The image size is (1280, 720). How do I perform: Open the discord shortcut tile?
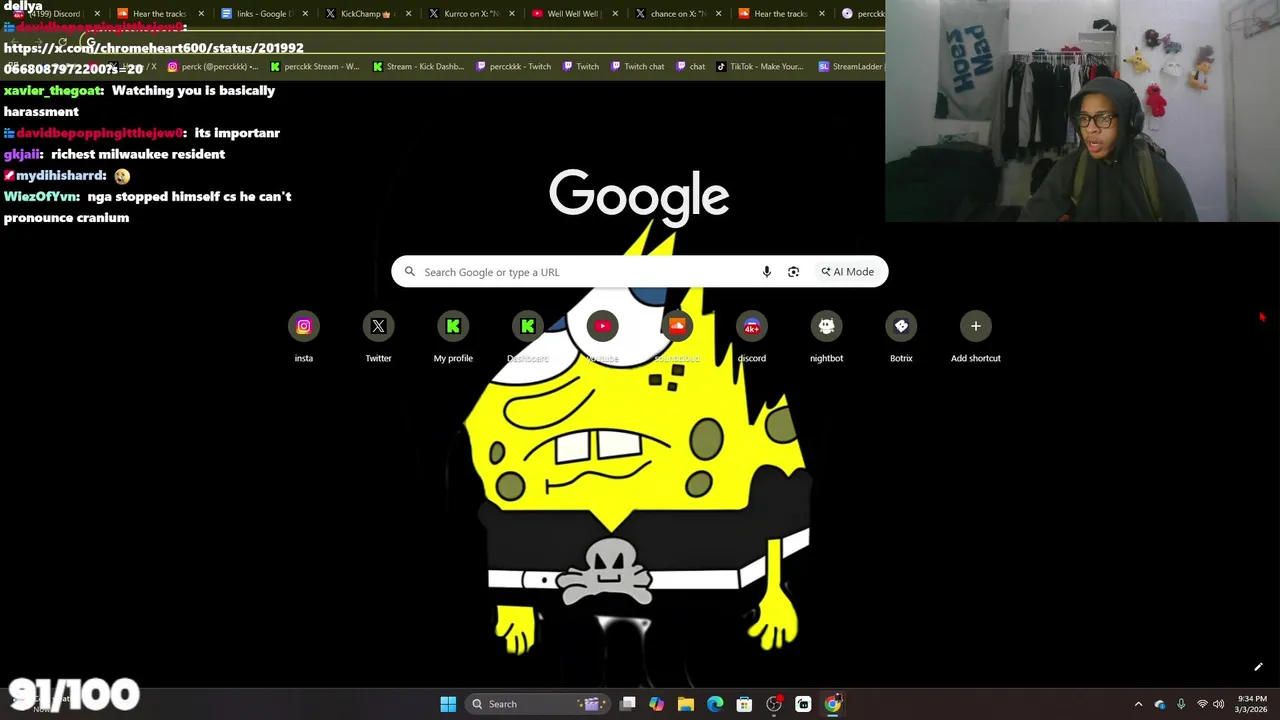pyautogui.click(x=752, y=337)
